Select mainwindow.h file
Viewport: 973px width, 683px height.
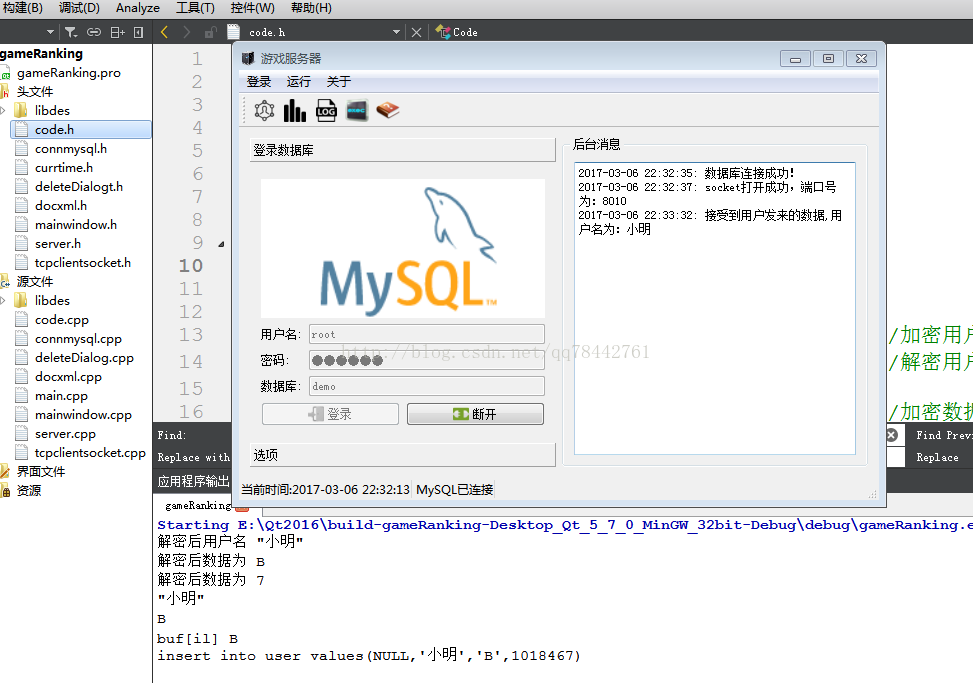pos(76,225)
